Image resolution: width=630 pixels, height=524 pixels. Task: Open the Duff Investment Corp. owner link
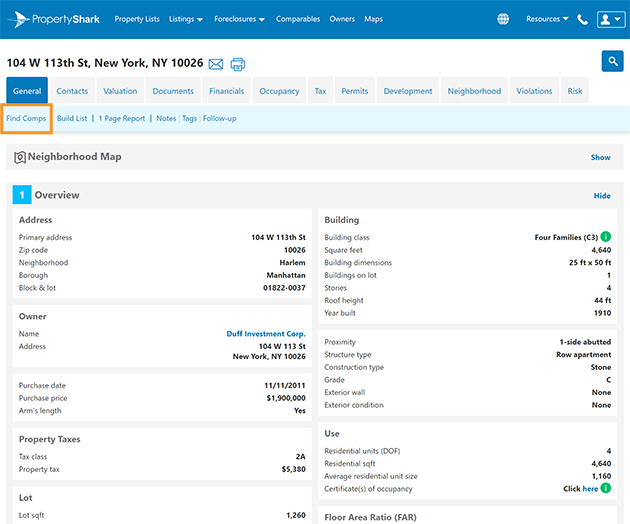(x=265, y=334)
